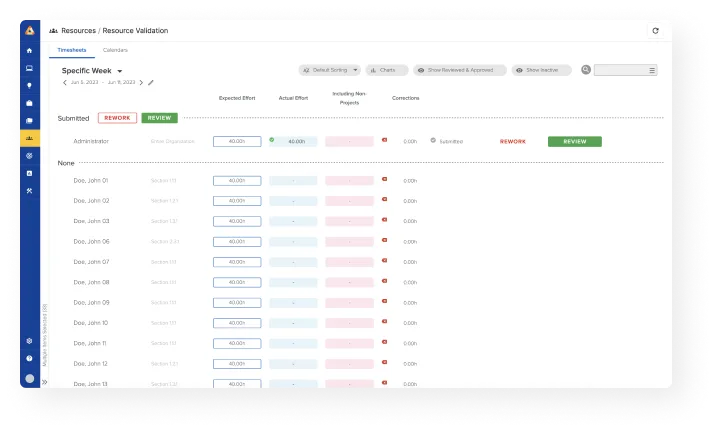Open the home icon in the sidebar
Screen dimensions: 716x432
(x=30, y=51)
